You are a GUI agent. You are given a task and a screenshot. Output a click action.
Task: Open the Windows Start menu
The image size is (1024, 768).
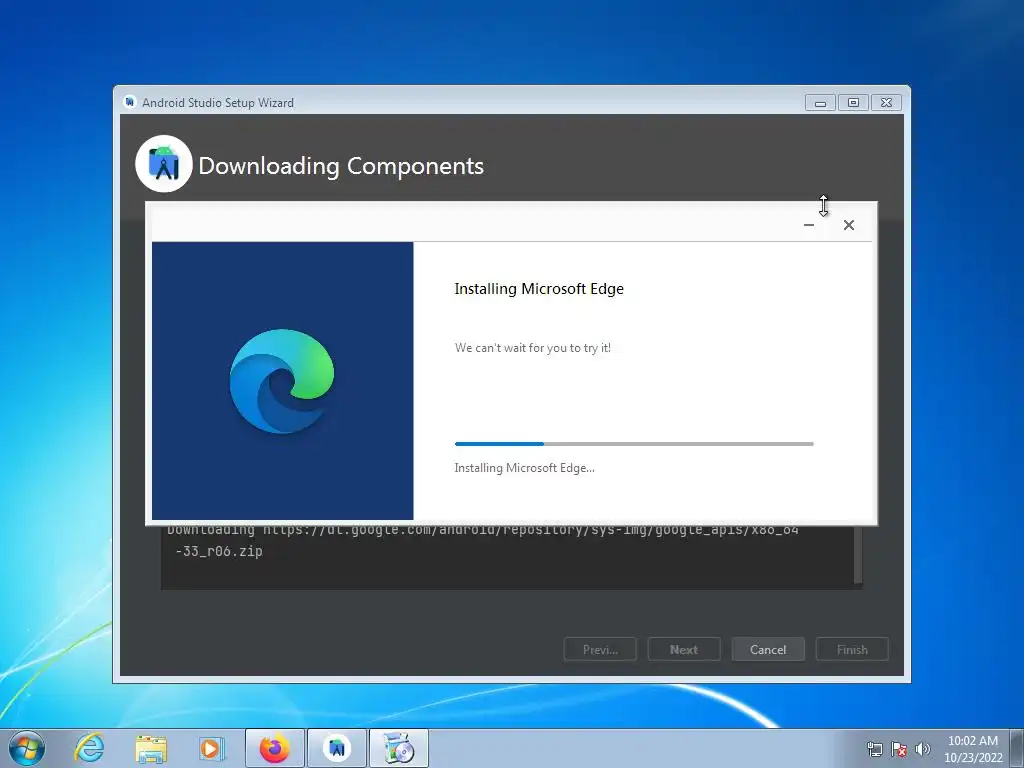click(x=27, y=748)
